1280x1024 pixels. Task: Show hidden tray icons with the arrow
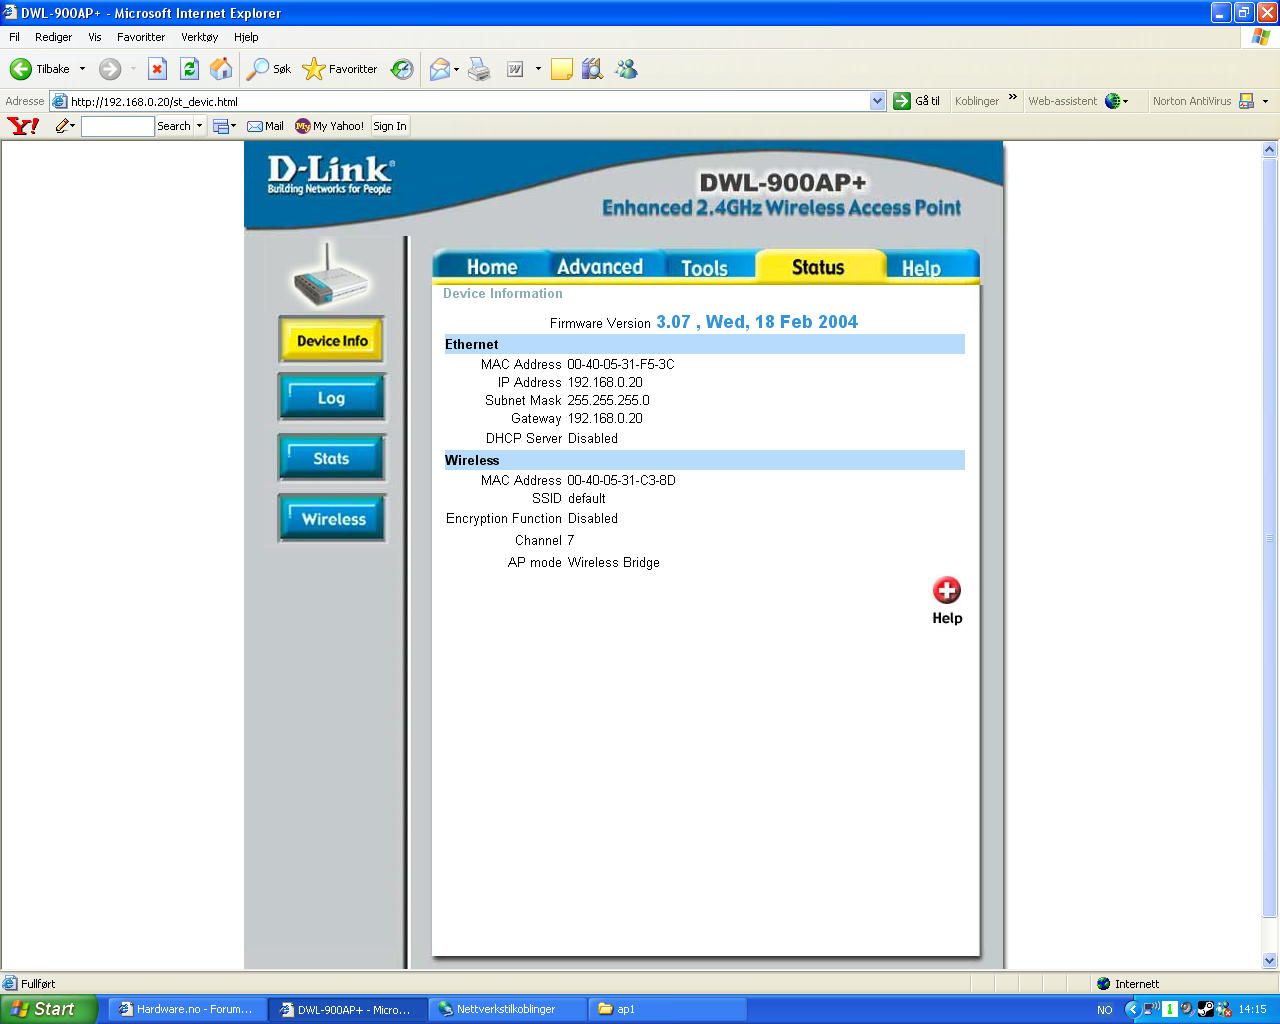pos(1132,1009)
